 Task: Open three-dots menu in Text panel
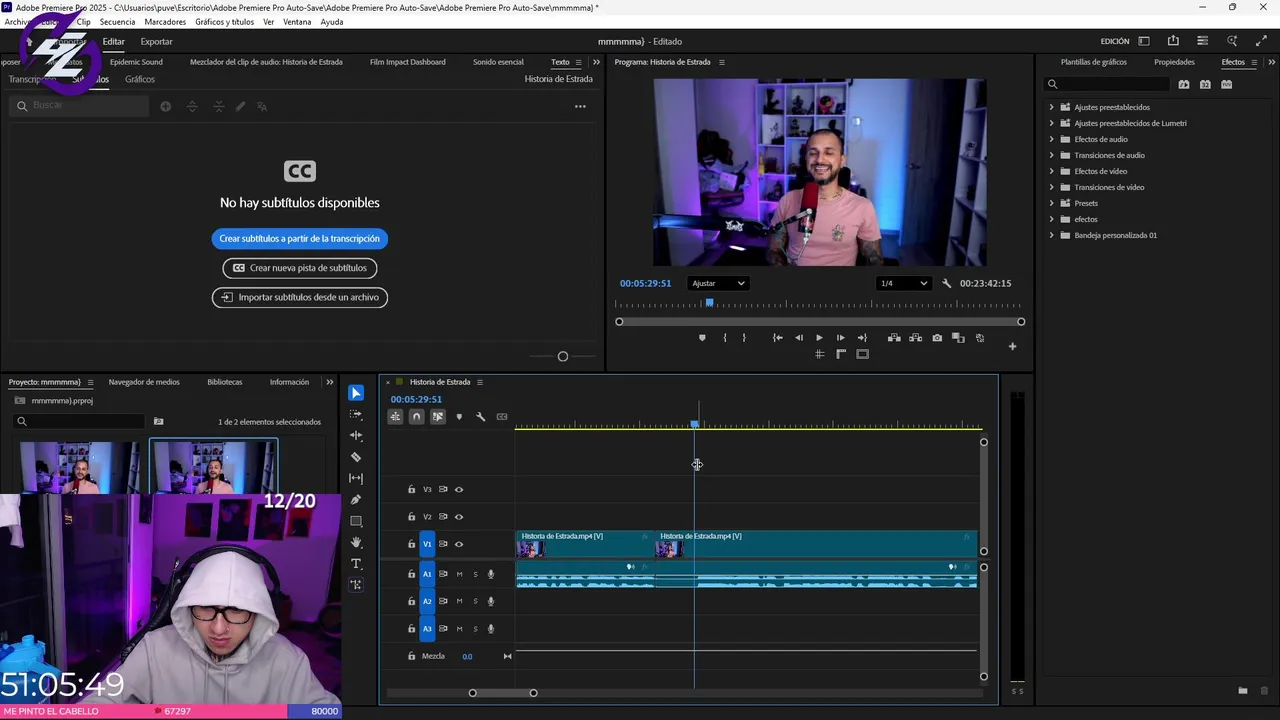[x=580, y=106]
